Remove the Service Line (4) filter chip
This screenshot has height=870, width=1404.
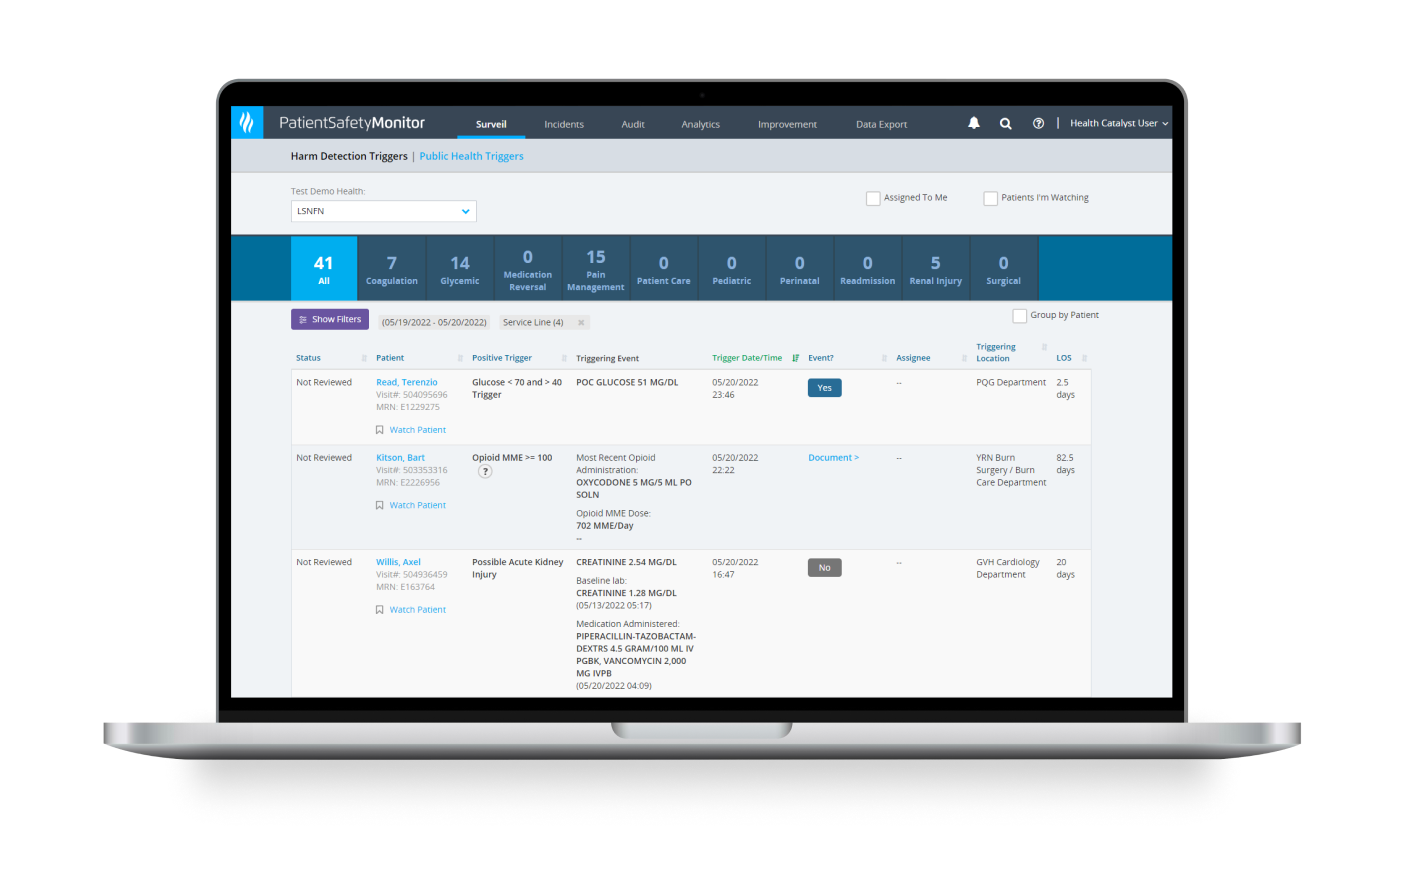tap(581, 323)
